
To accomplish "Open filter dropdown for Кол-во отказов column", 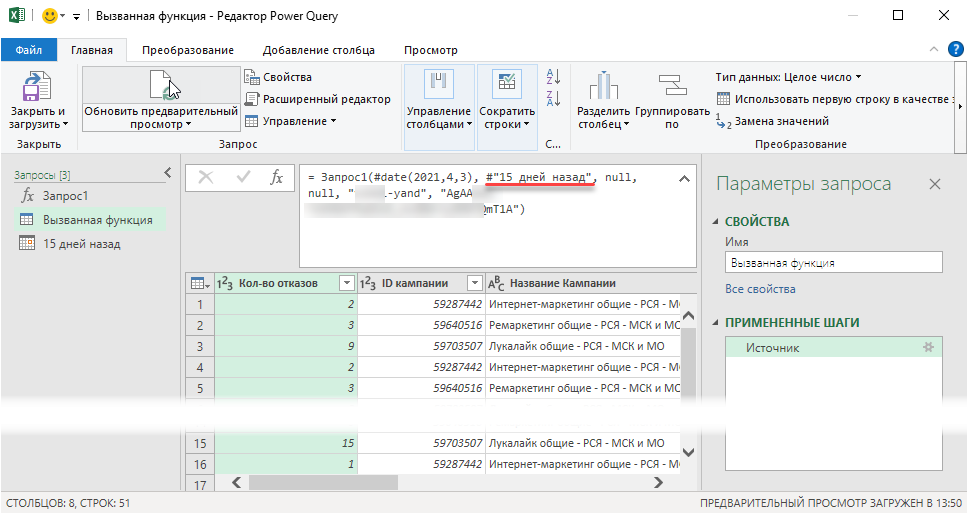I will pyautogui.click(x=346, y=283).
